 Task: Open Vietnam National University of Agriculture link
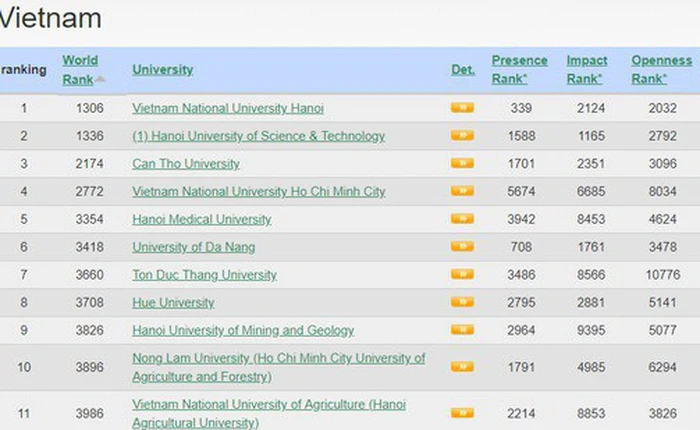269,413
